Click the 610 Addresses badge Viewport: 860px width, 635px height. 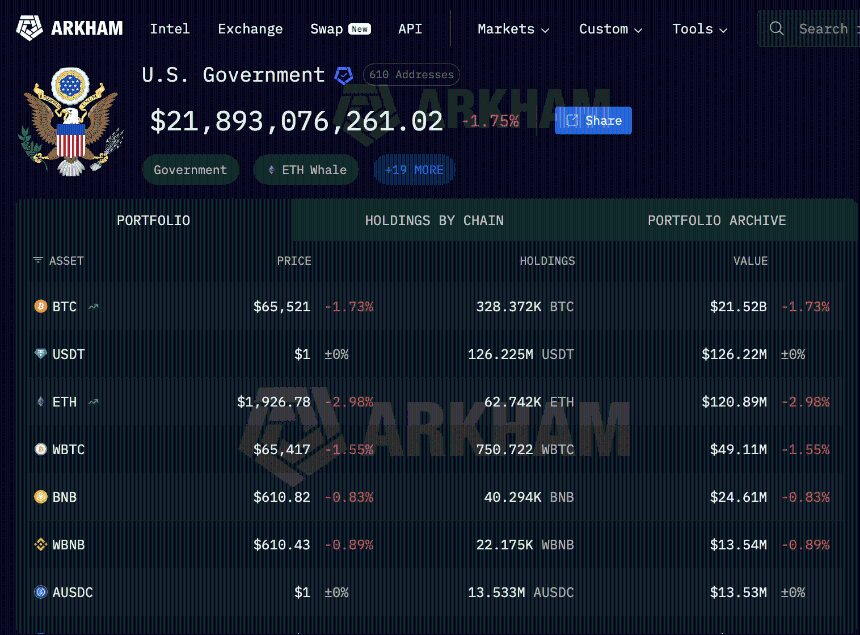click(x=410, y=75)
